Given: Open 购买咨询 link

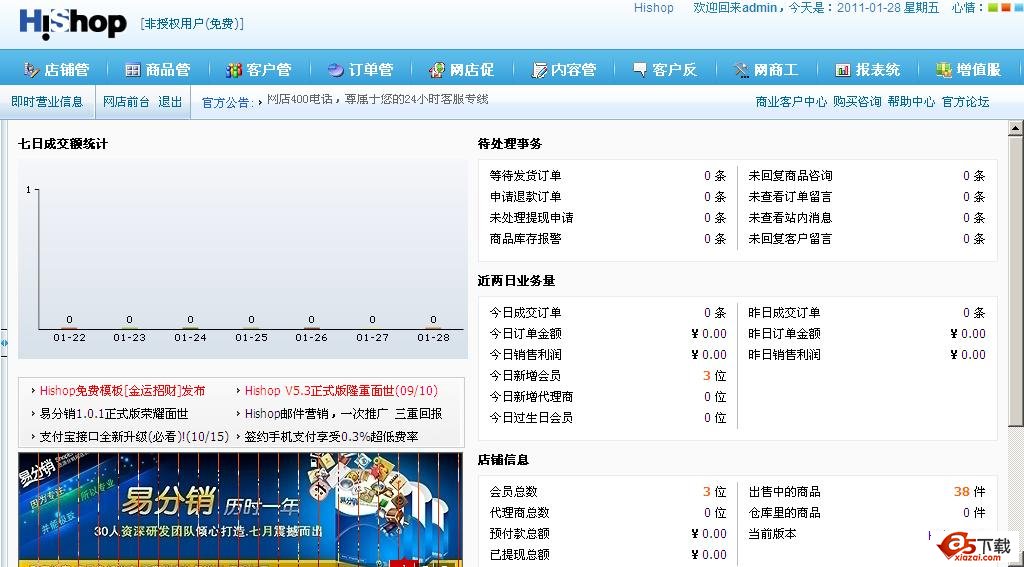Looking at the screenshot, I should [x=857, y=102].
